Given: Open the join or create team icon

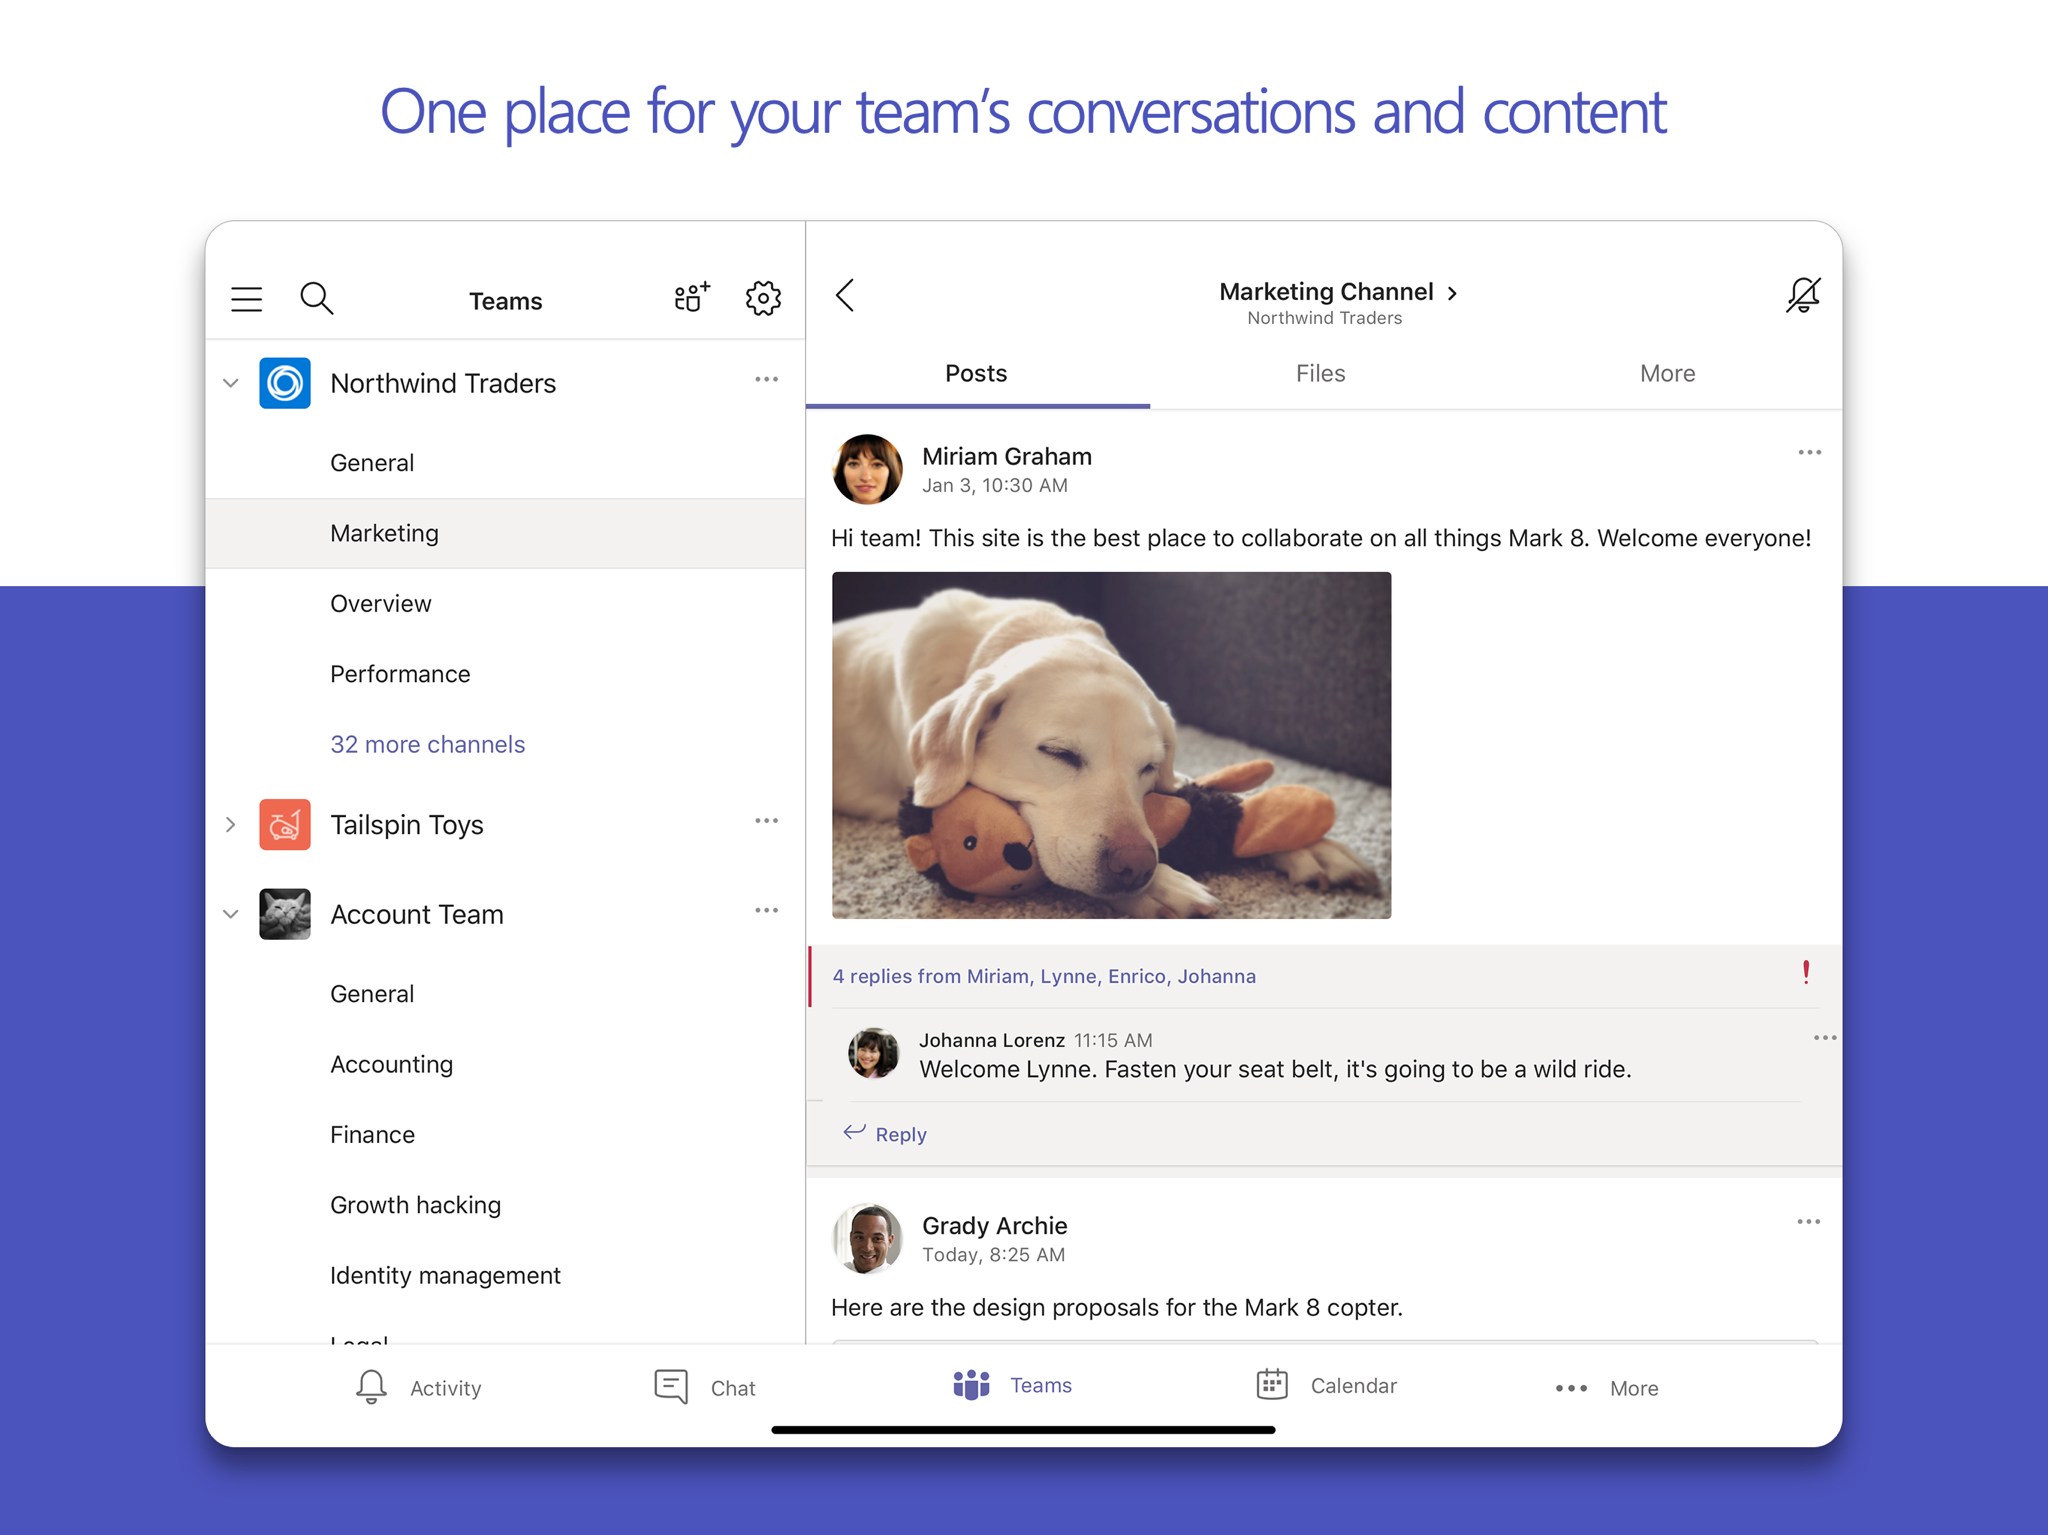Looking at the screenshot, I should pos(691,297).
